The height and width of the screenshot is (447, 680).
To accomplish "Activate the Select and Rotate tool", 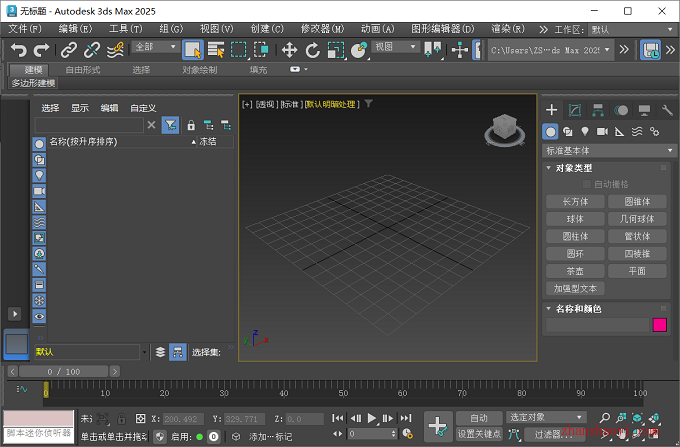I will tap(312, 50).
